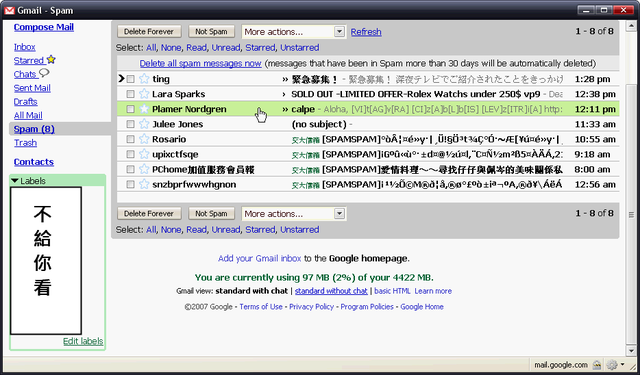Star the Lara Sparks message
640x375 pixels.
(144, 94)
